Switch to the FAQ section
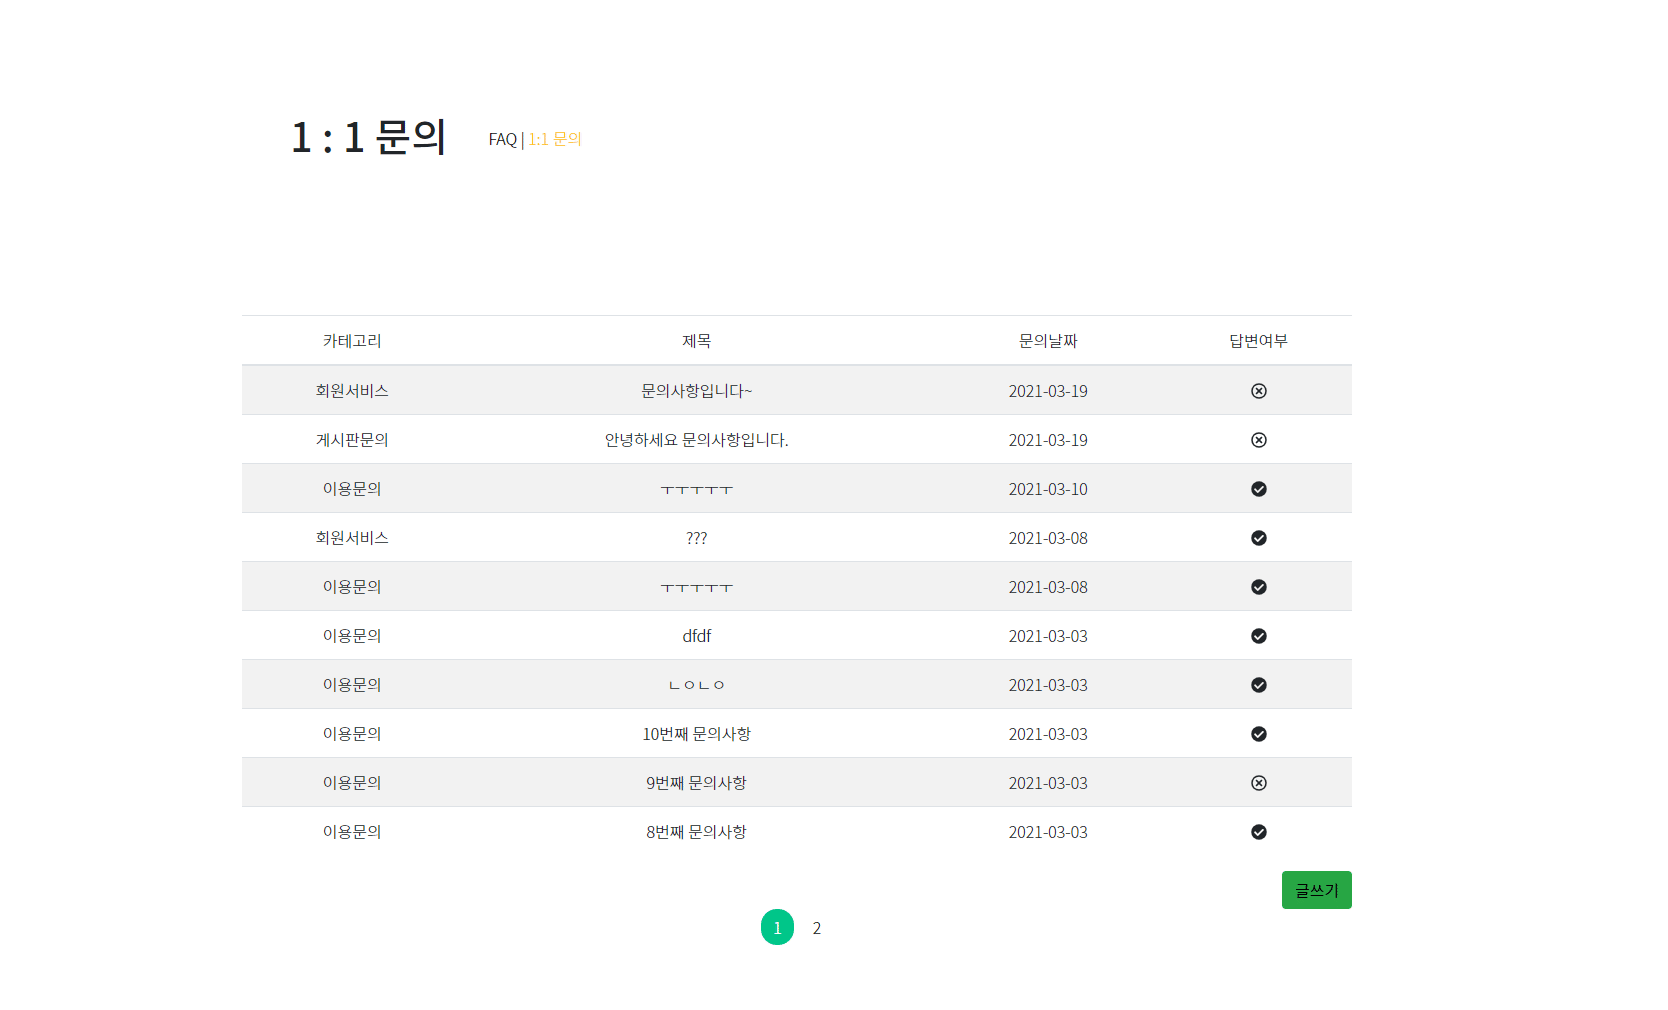The width and height of the screenshot is (1668, 1010). coord(501,139)
